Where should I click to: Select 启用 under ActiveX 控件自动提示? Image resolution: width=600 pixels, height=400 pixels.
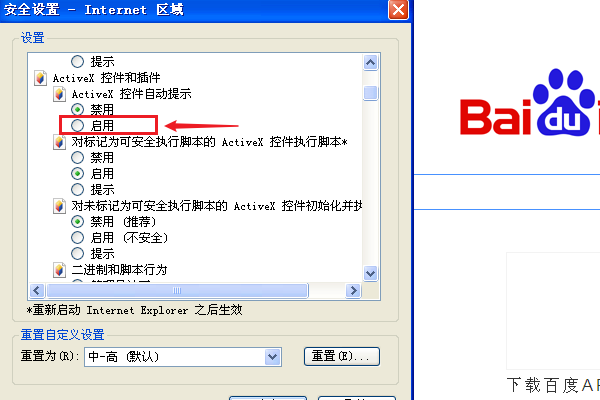[x=77, y=125]
